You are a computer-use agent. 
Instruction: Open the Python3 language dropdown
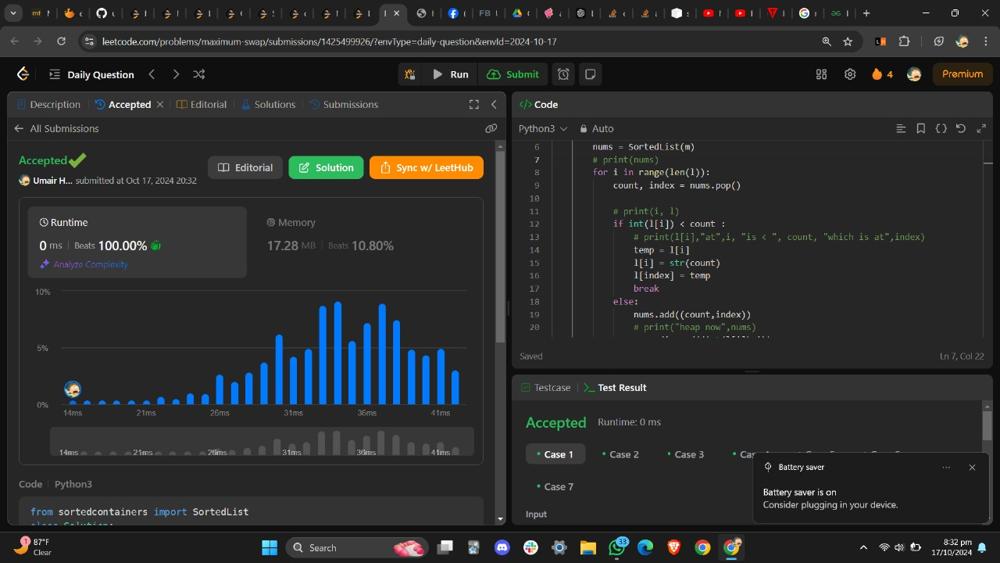(542, 128)
